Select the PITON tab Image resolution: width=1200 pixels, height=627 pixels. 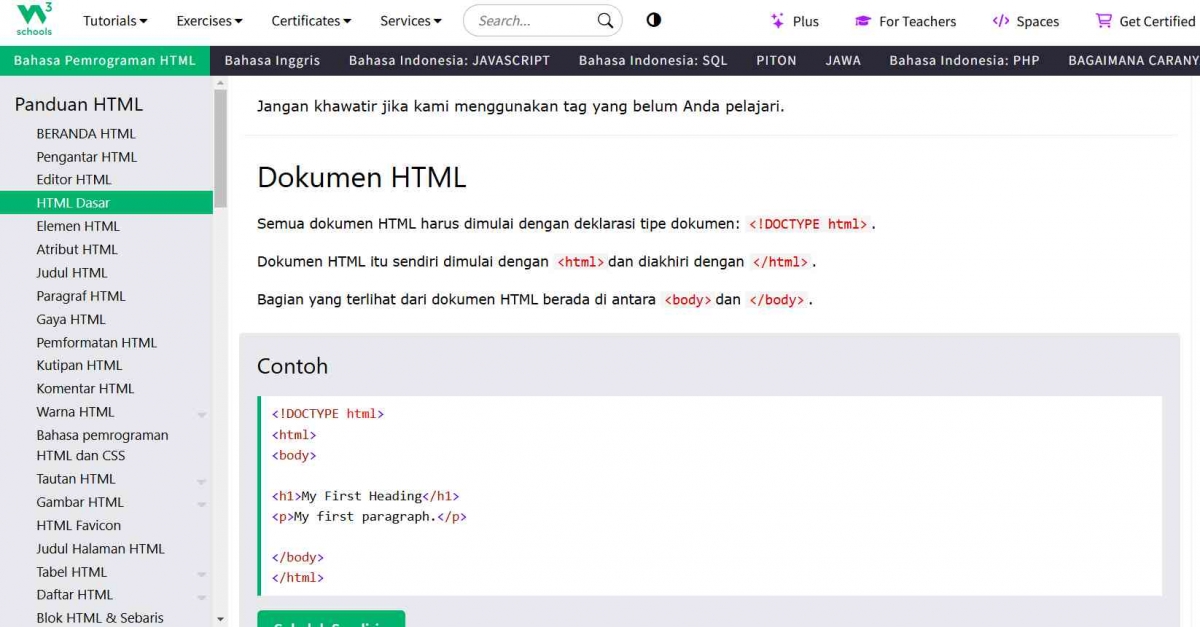pyautogui.click(x=776, y=60)
